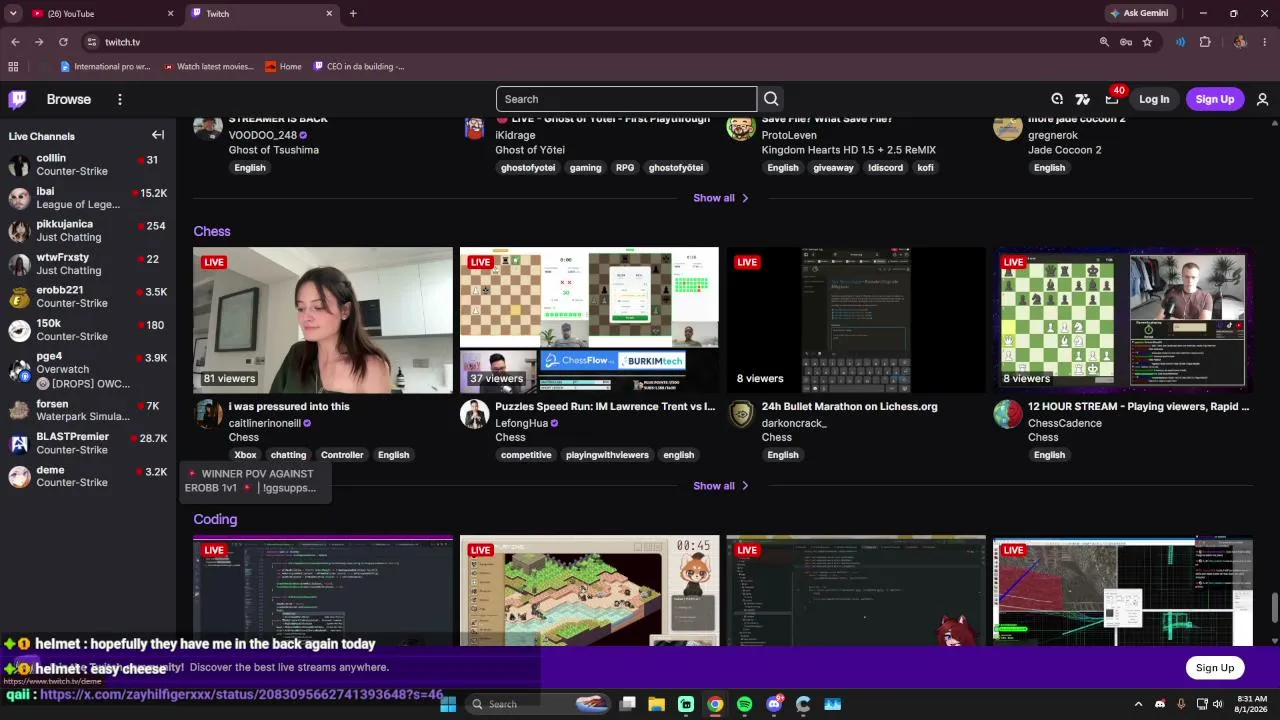
Task: View site information icon in address bar
Action: 91,42
